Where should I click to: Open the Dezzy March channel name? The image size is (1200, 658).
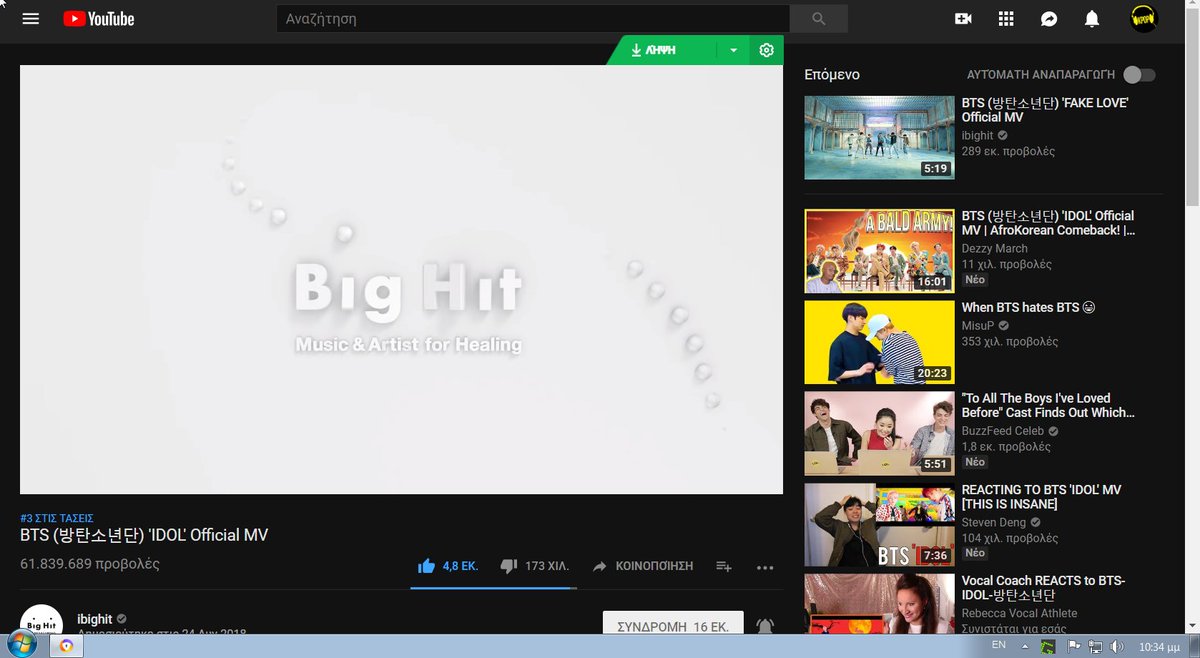994,248
